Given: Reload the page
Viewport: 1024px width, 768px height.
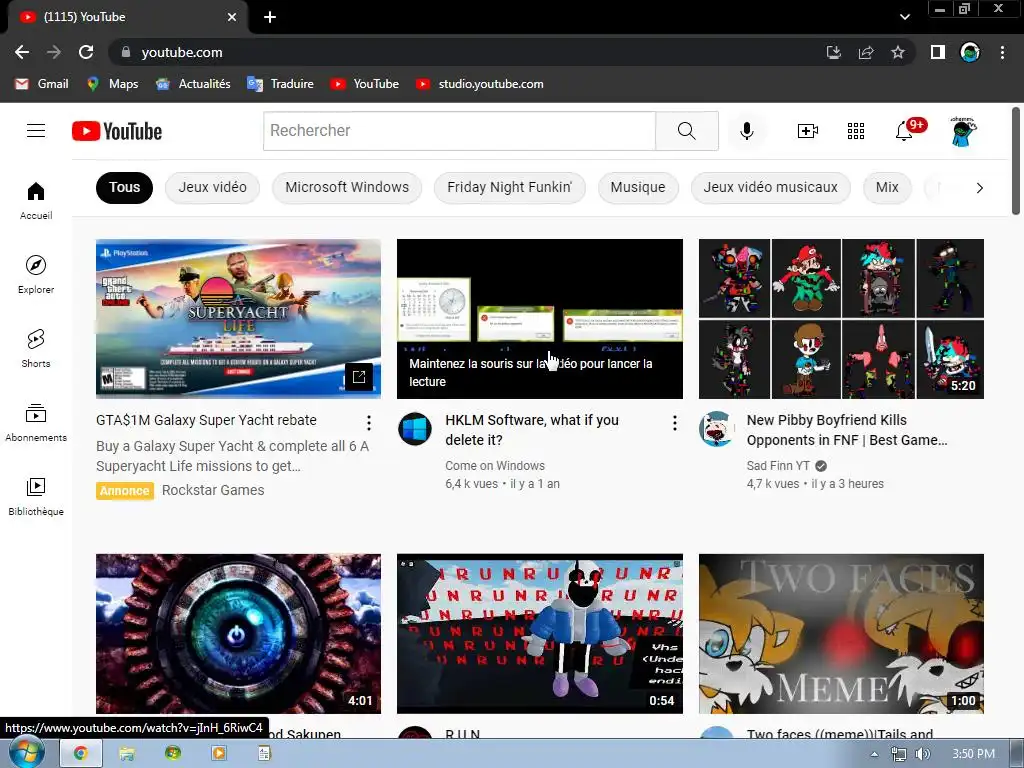Looking at the screenshot, I should tap(86, 52).
